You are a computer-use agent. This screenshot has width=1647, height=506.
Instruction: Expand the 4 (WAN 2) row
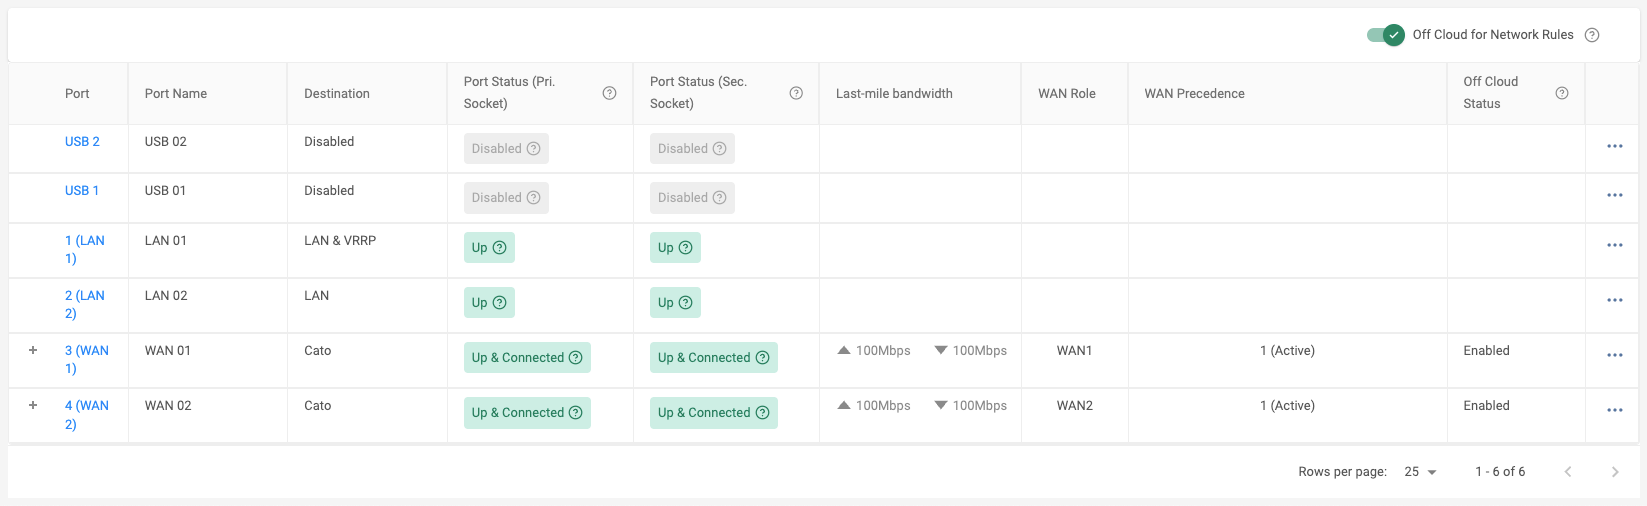[33, 405]
